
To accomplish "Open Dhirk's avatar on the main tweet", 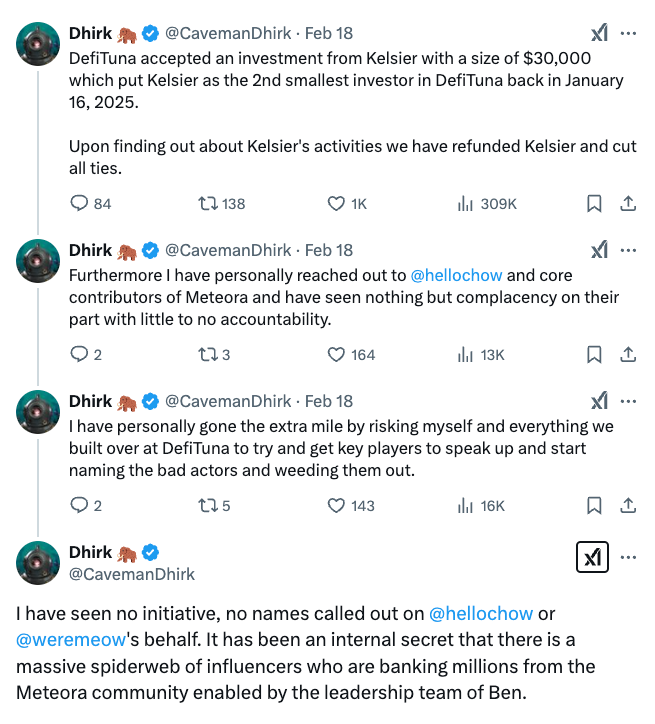I will (39, 562).
